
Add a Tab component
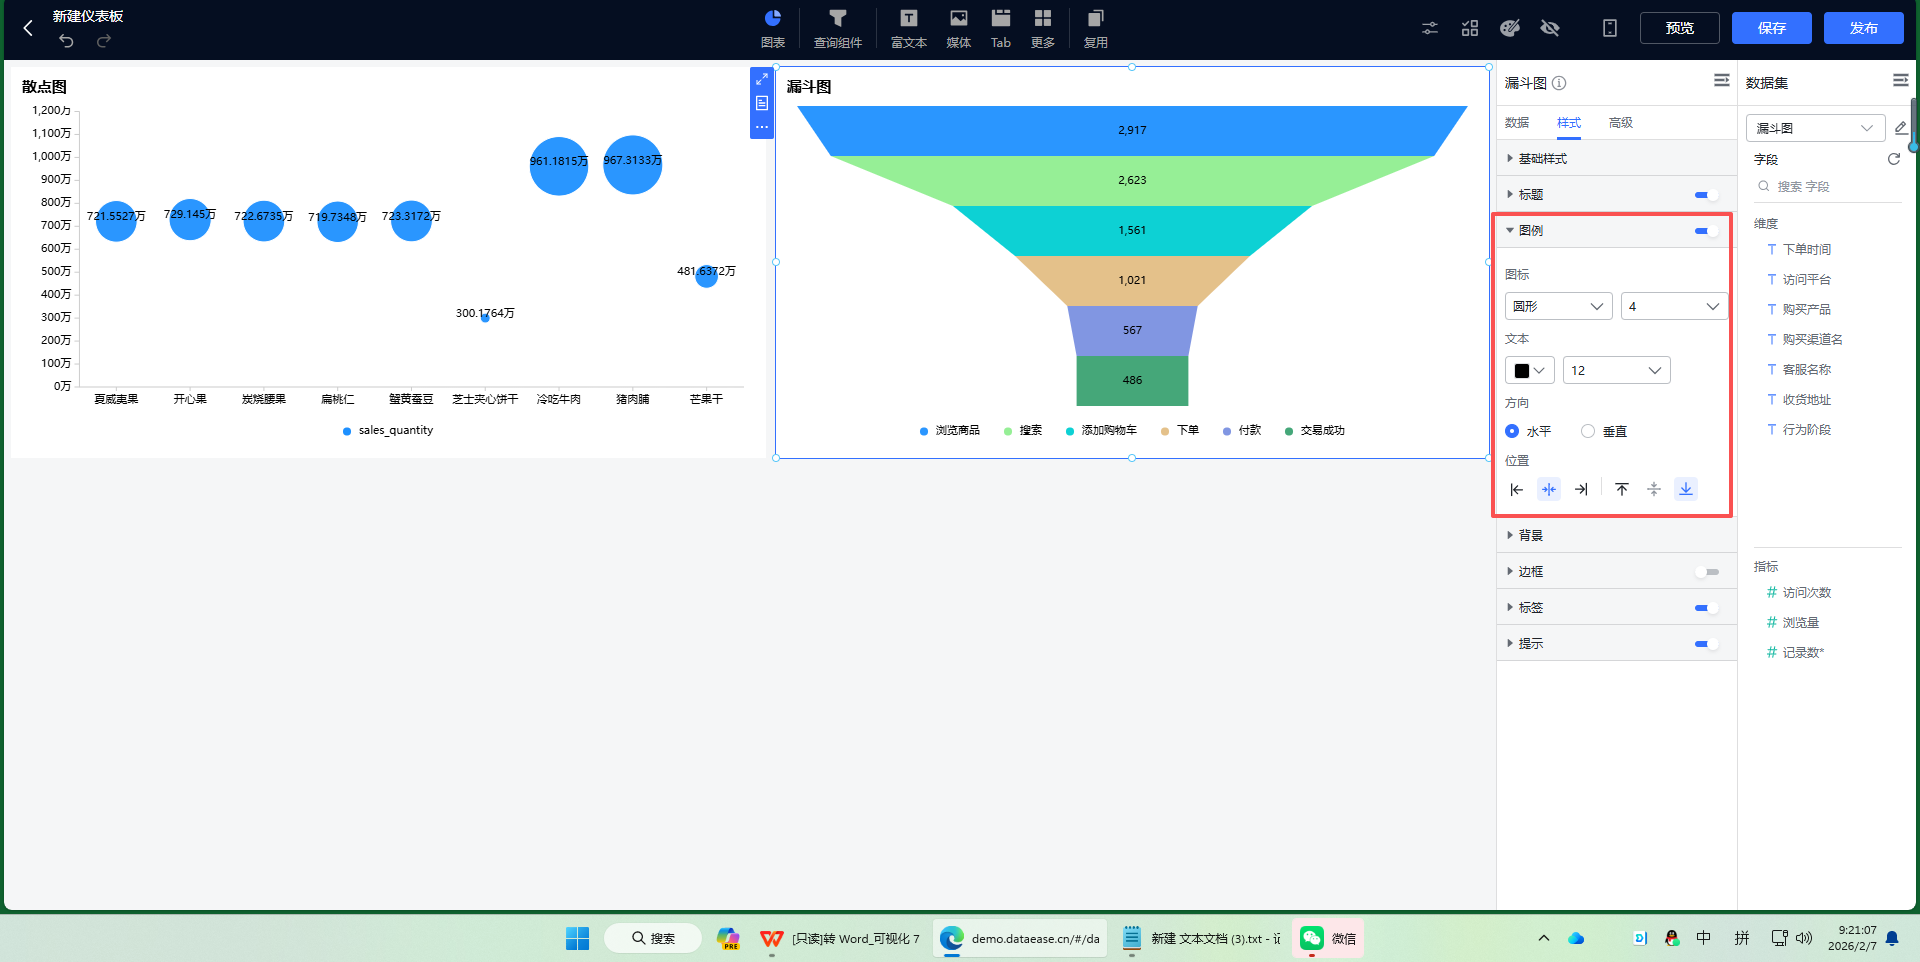click(1001, 28)
